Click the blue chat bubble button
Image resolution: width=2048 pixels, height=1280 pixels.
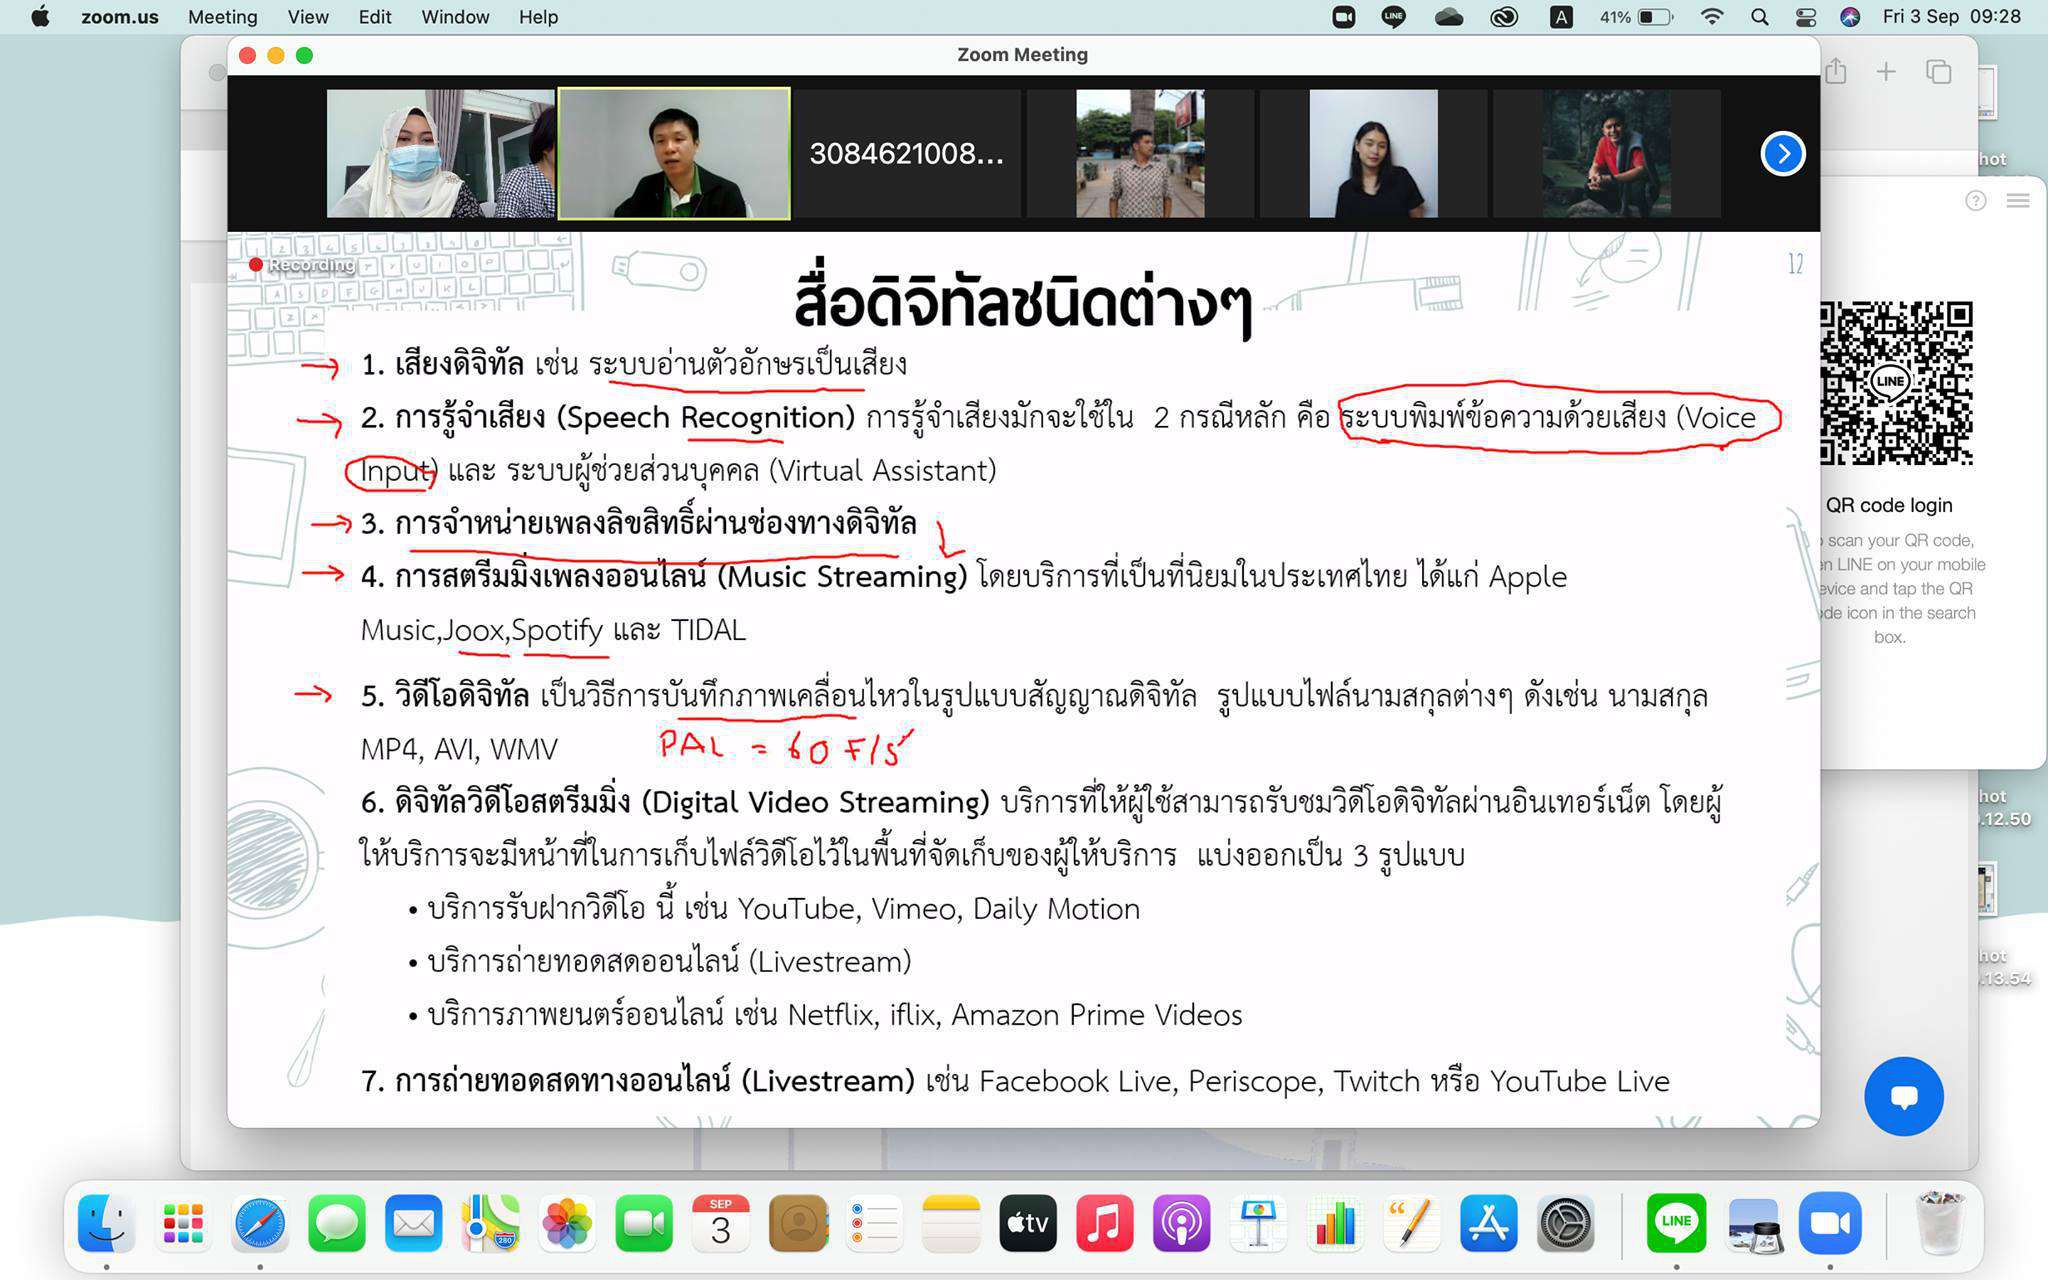[1903, 1096]
